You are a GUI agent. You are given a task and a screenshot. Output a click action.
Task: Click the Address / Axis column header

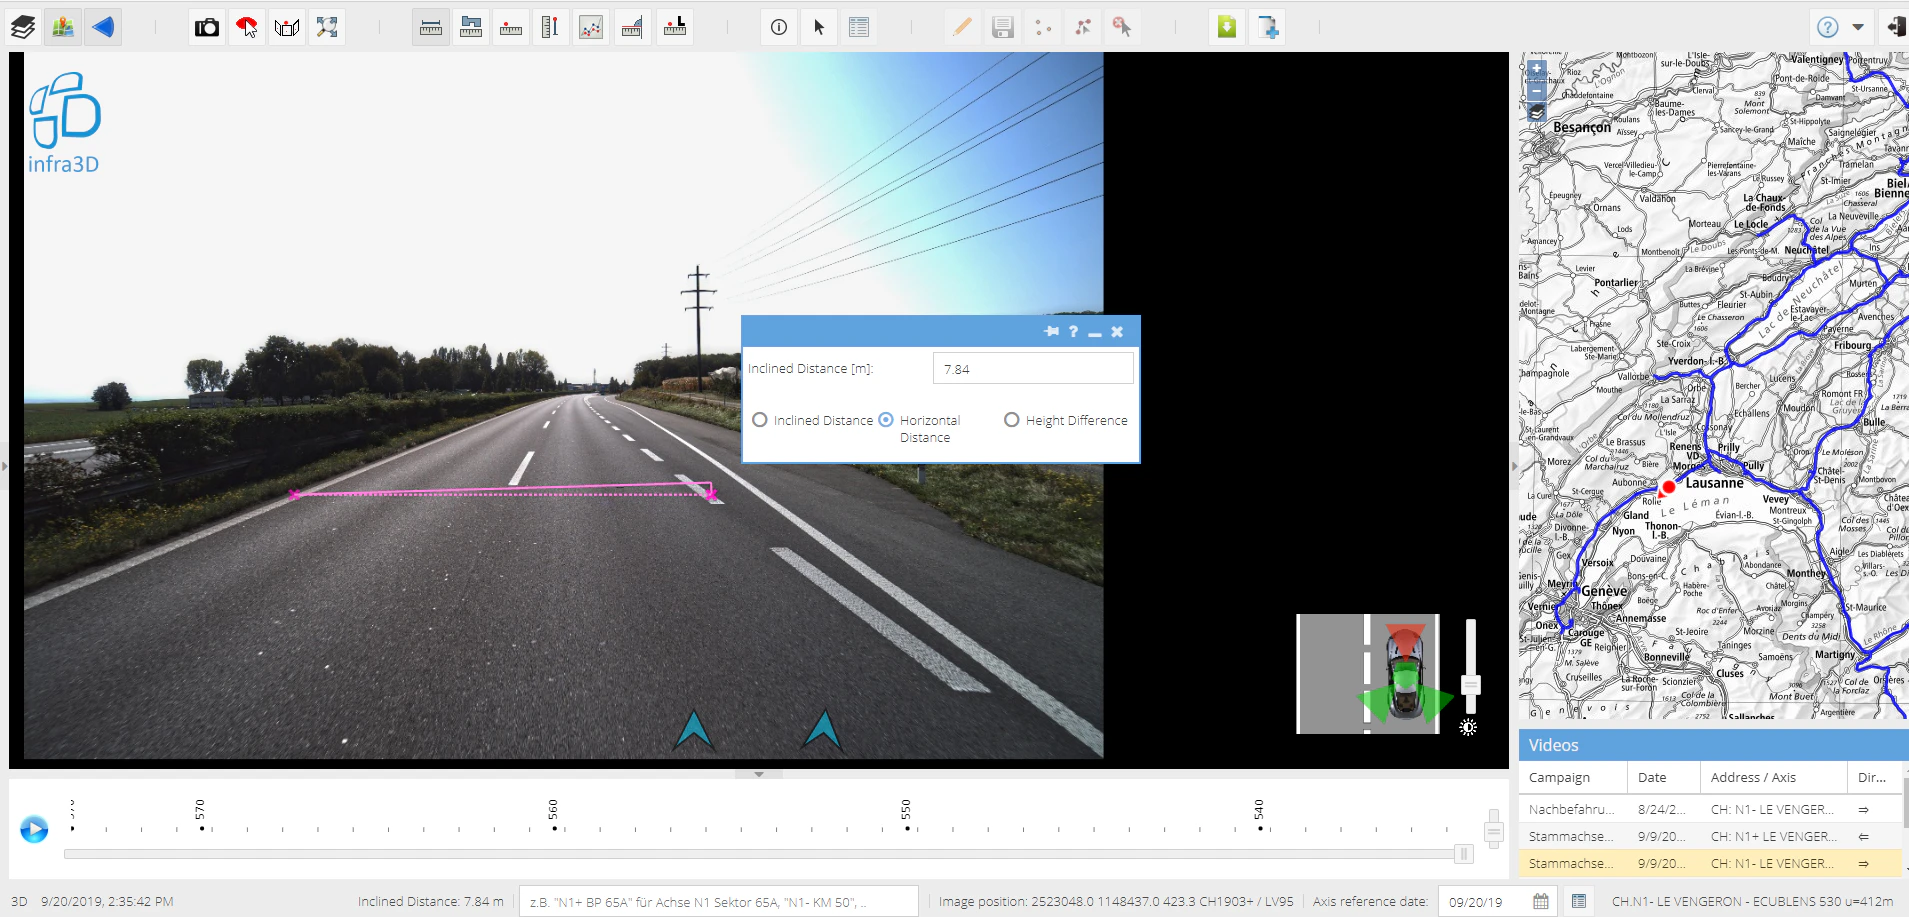(1753, 777)
